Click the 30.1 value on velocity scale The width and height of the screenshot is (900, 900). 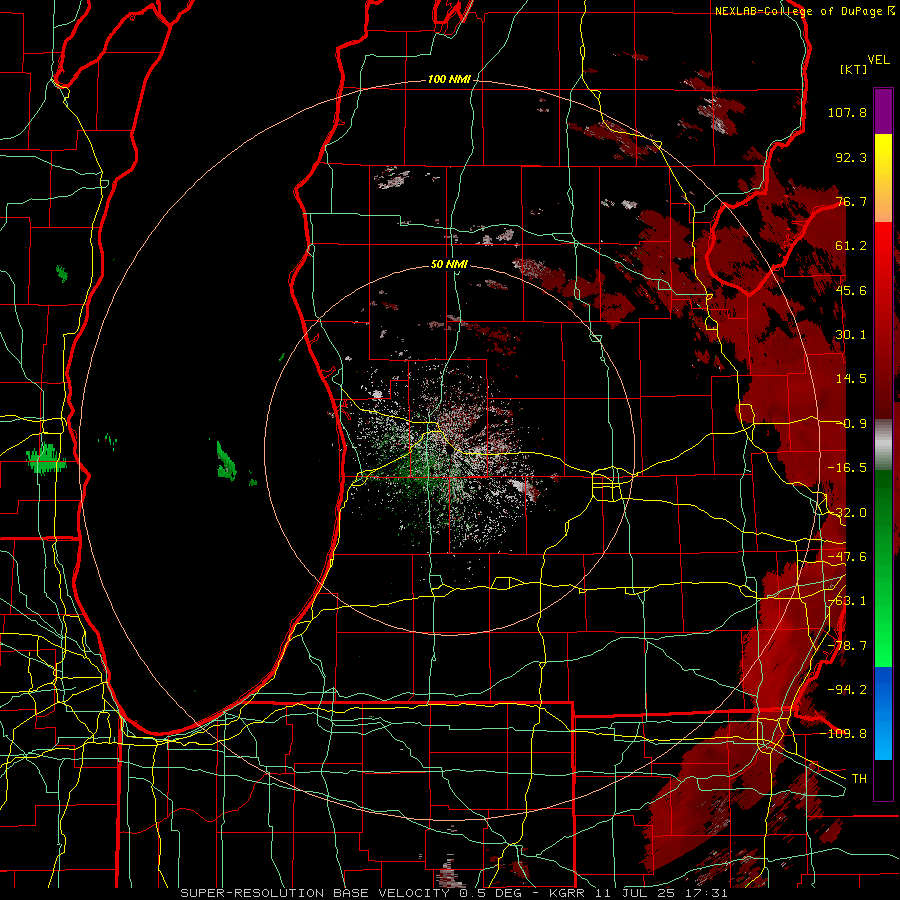pyautogui.click(x=851, y=335)
